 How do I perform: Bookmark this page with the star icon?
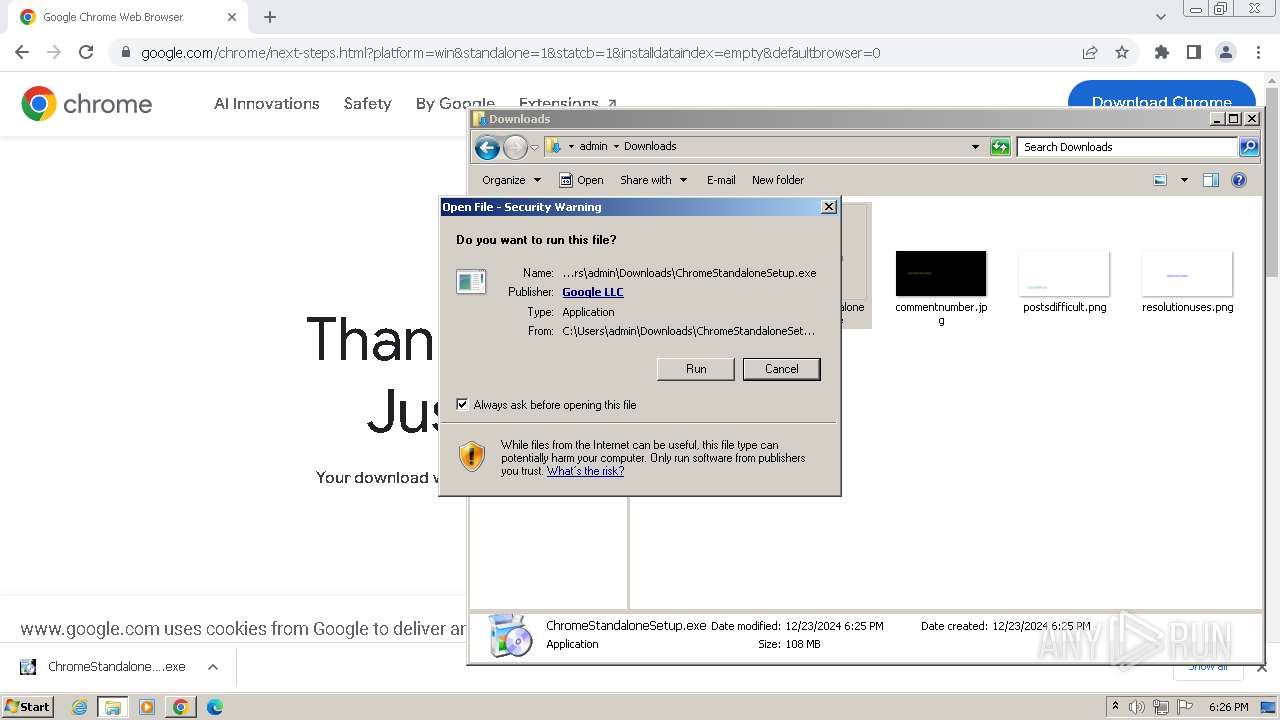(1122, 52)
